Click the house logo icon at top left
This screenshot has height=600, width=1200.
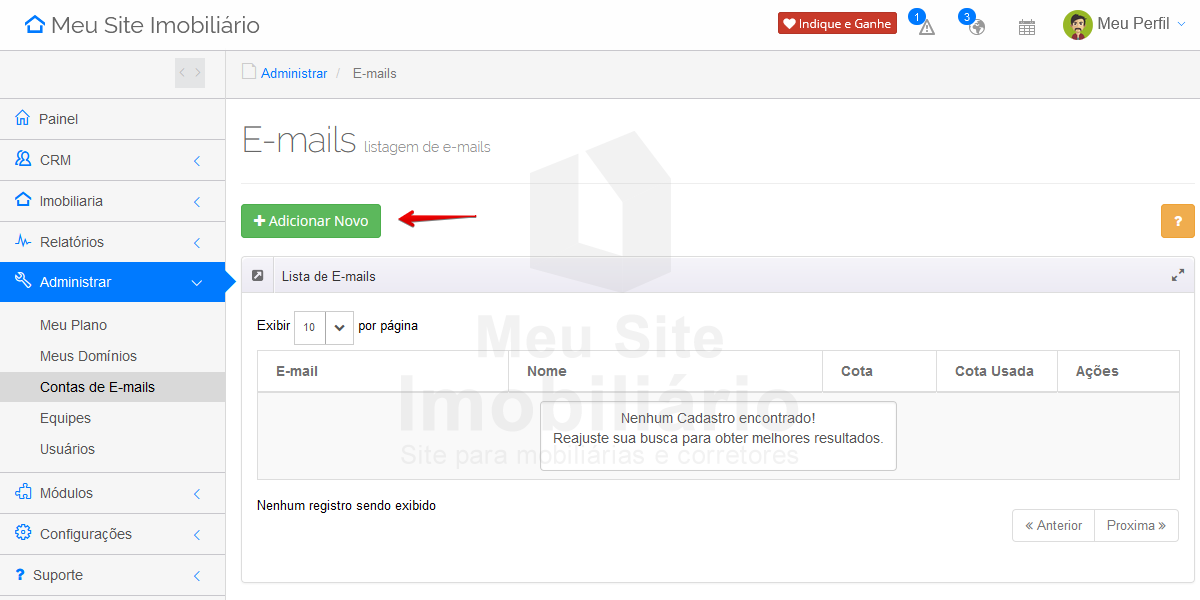(35, 25)
